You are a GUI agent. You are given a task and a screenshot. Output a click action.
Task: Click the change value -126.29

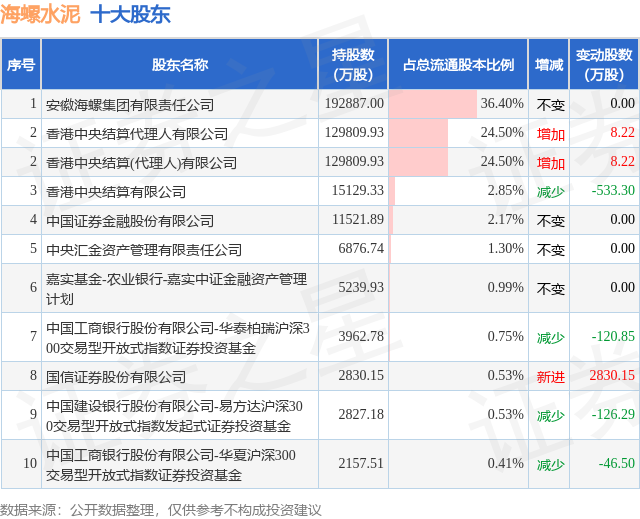tap(613, 414)
